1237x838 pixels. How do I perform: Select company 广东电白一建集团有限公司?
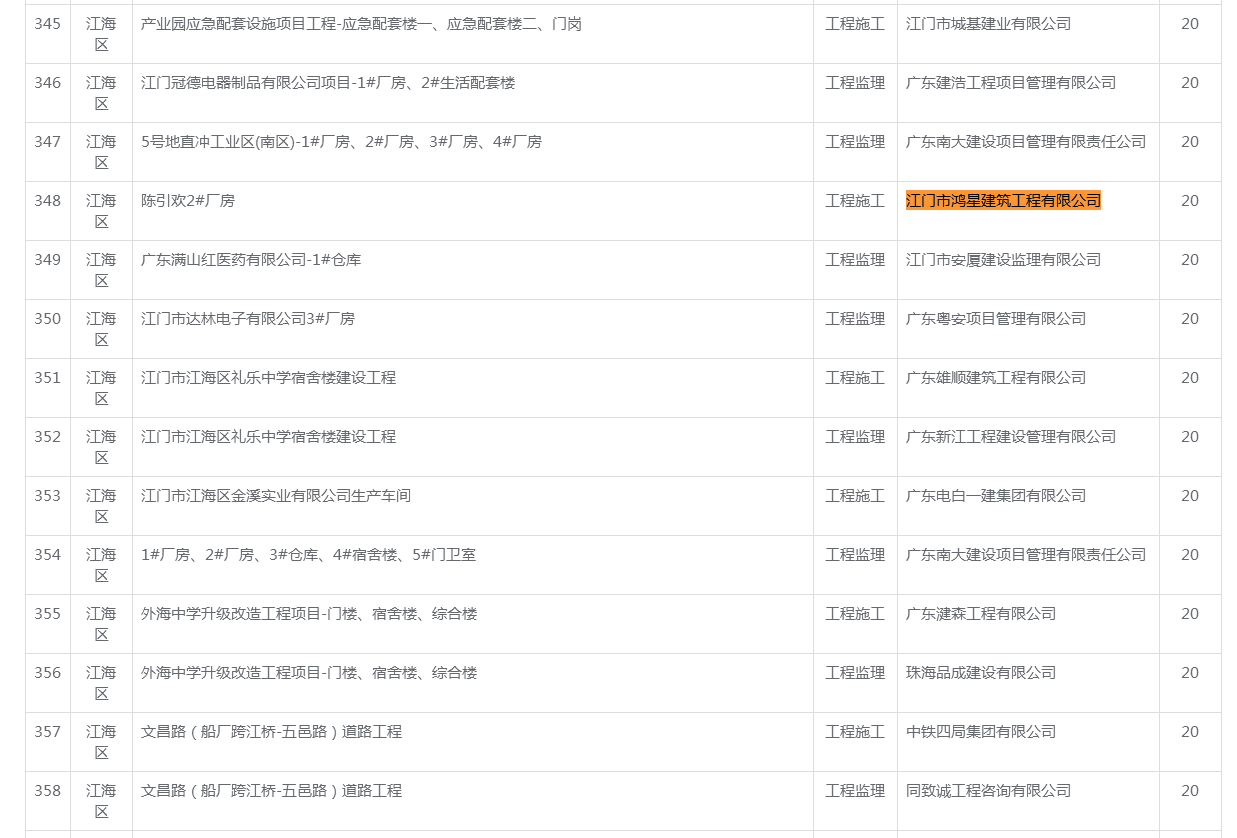pos(996,496)
